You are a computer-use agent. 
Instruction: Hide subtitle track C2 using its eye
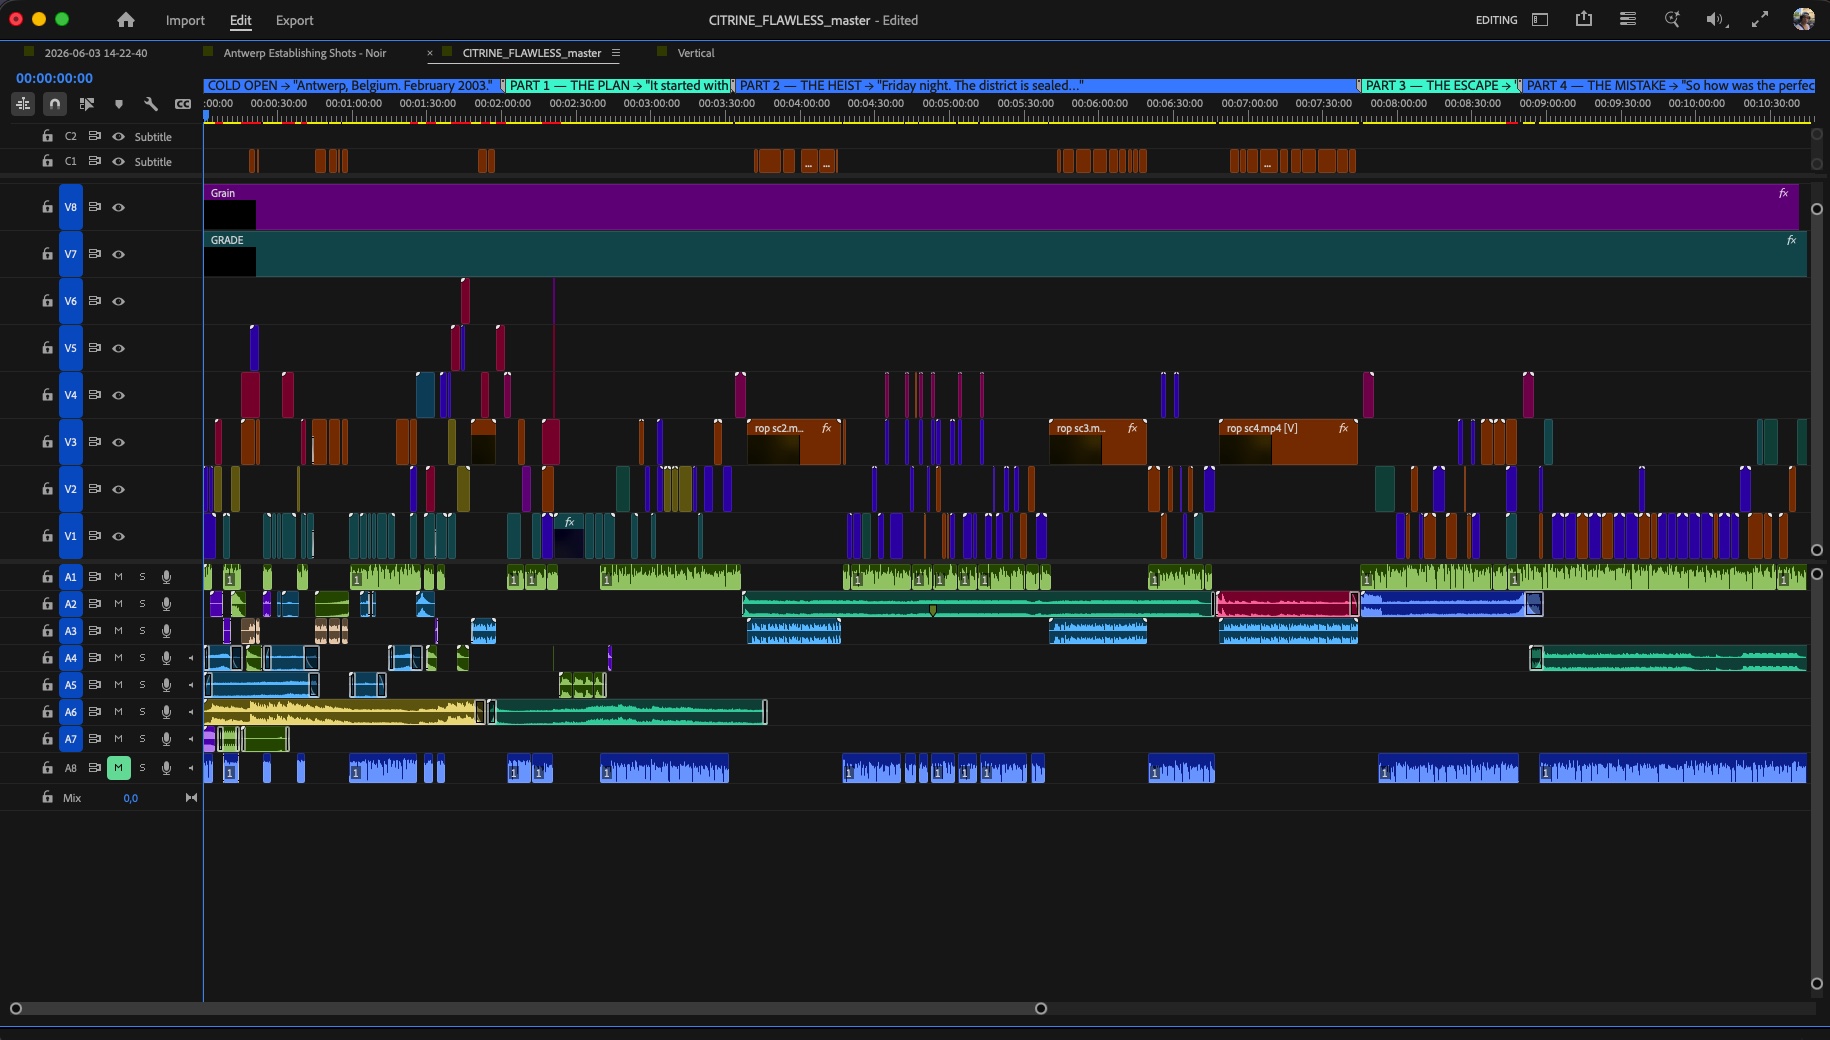pos(119,136)
